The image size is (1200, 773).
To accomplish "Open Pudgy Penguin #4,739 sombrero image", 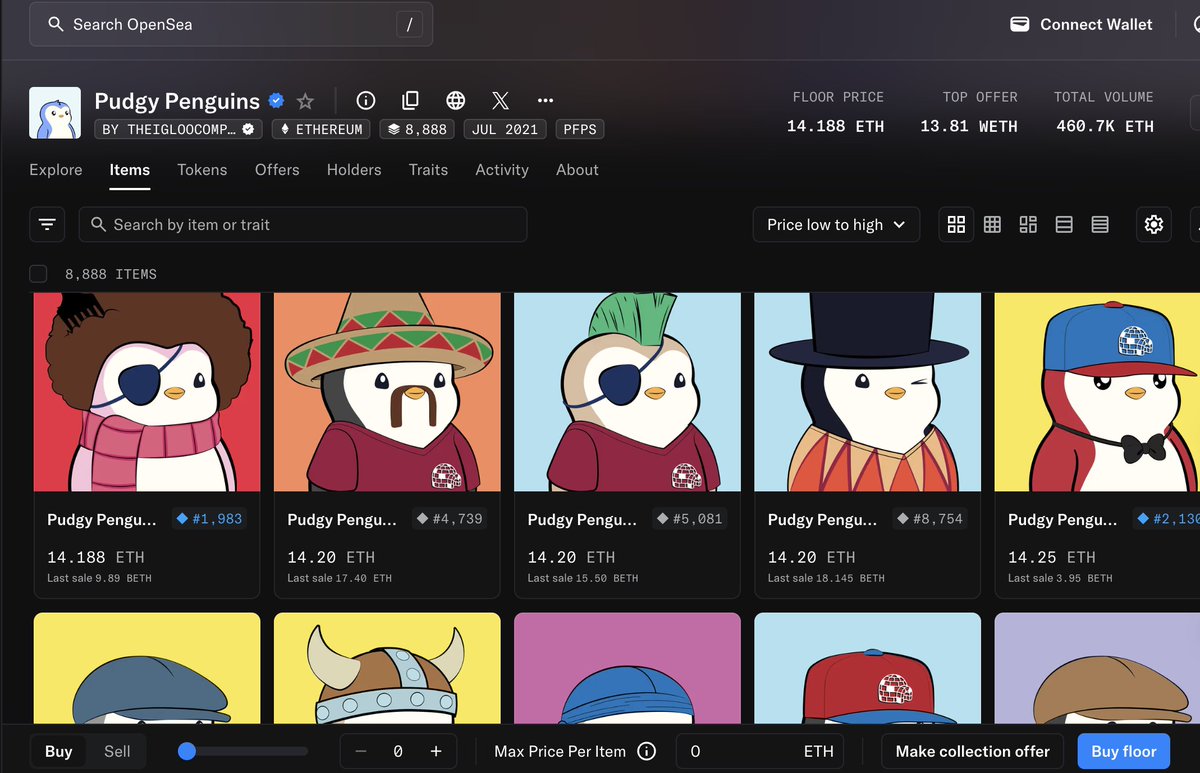I will click(387, 392).
